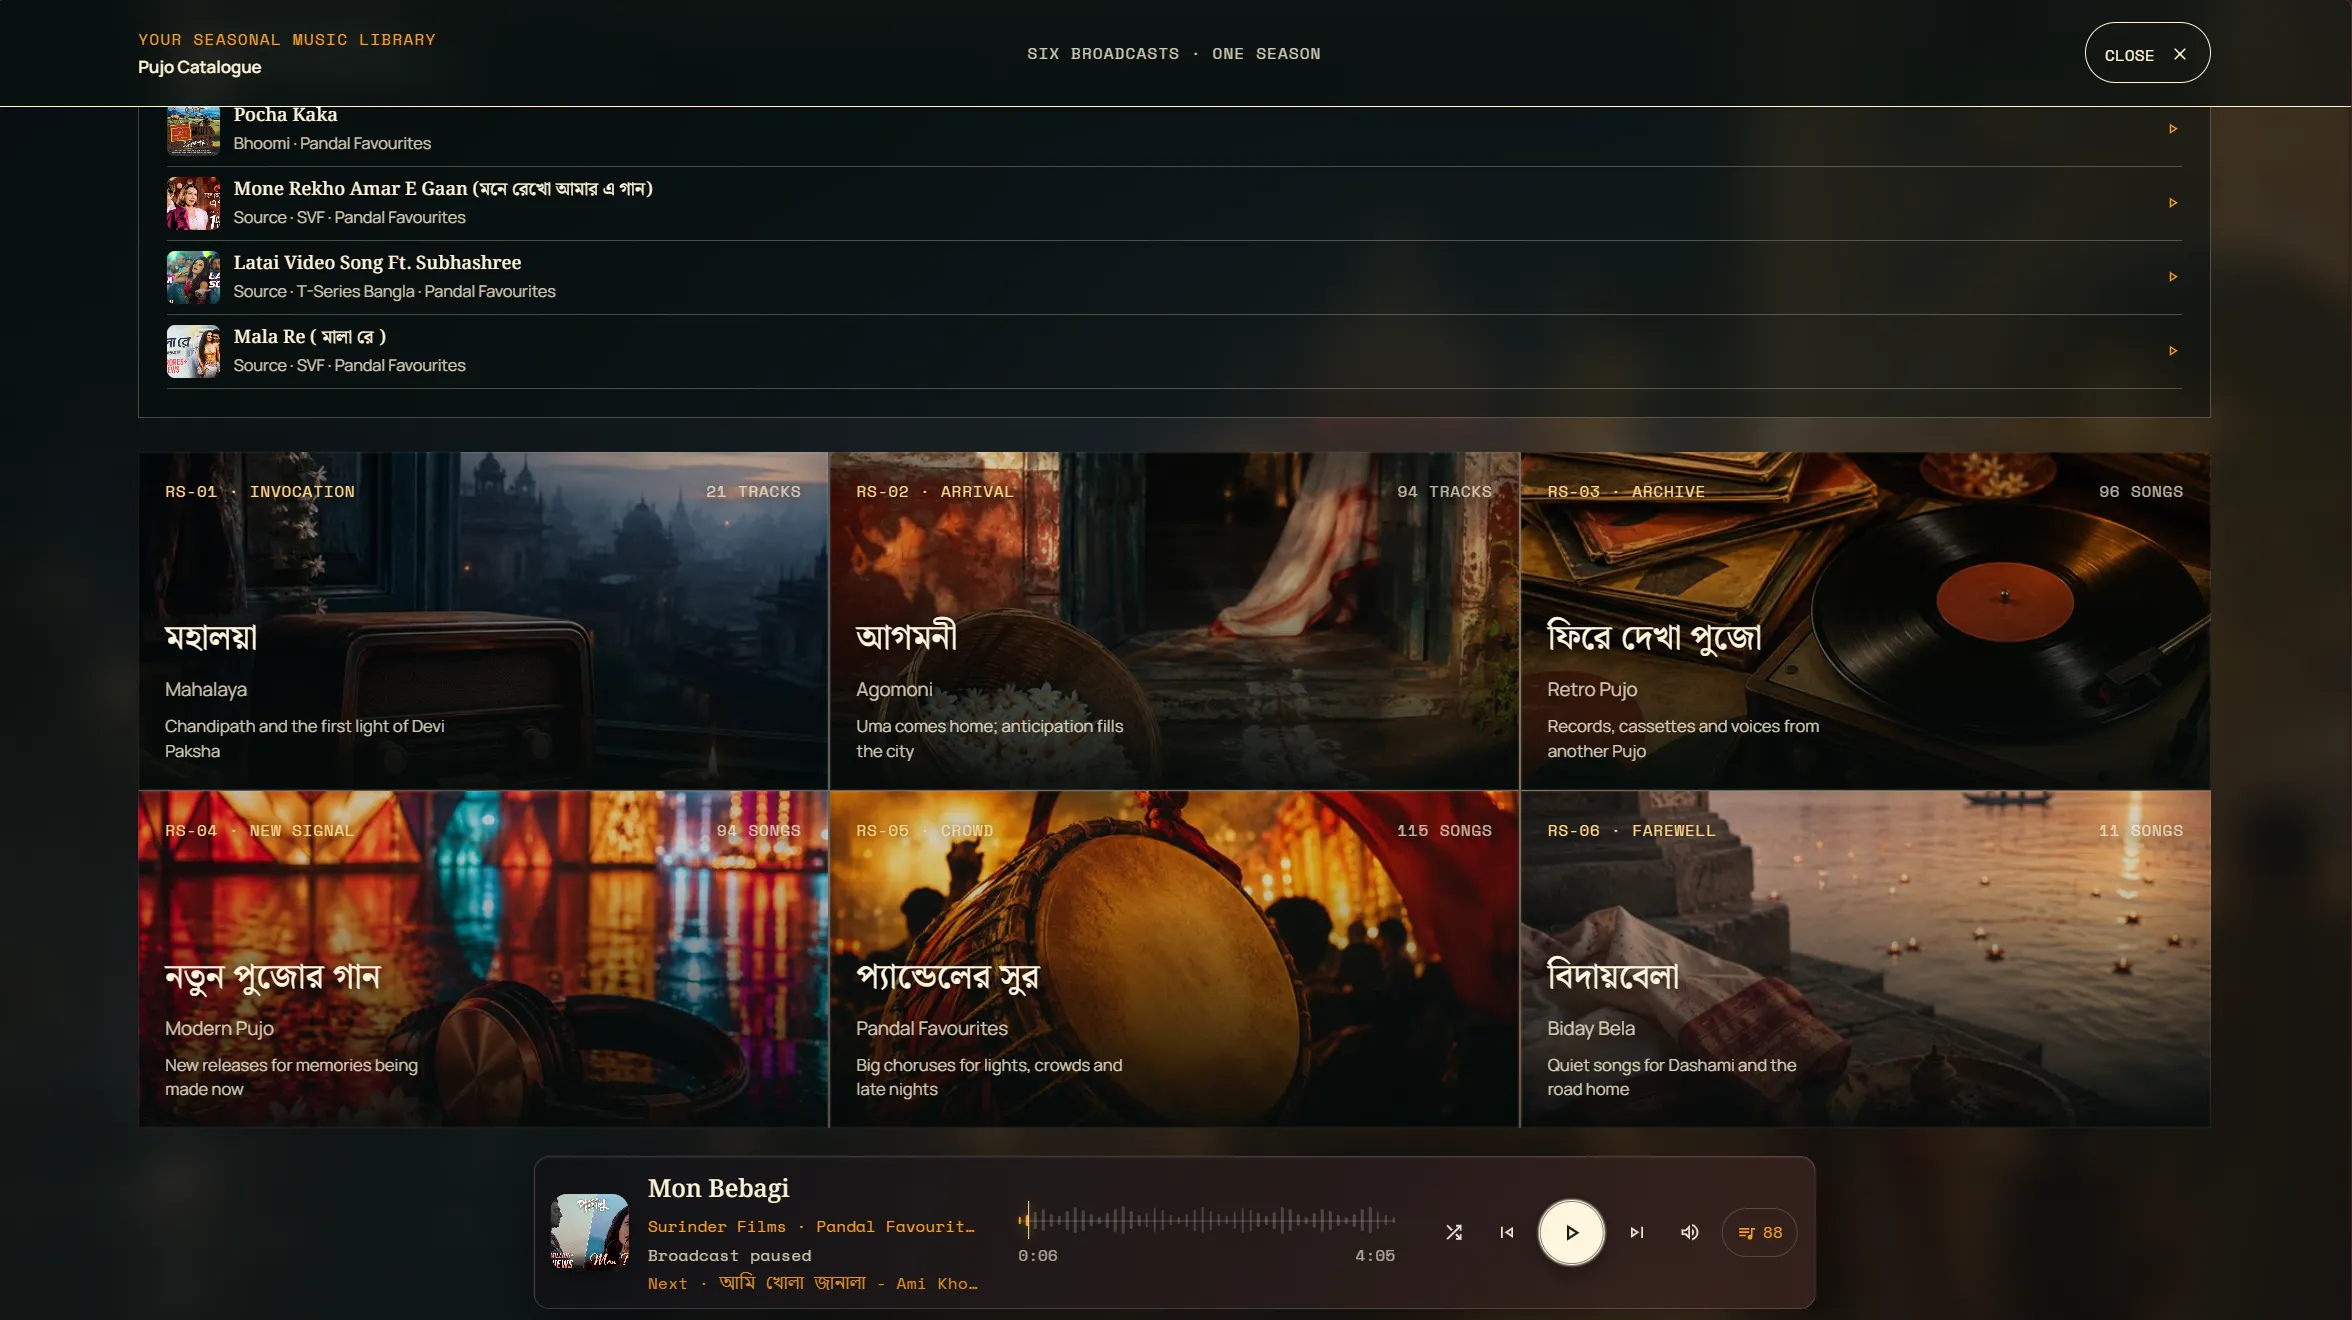Click the Next up 'Ami Kho…' line
Screen dimensions: 2352x1320
click(x=812, y=1283)
